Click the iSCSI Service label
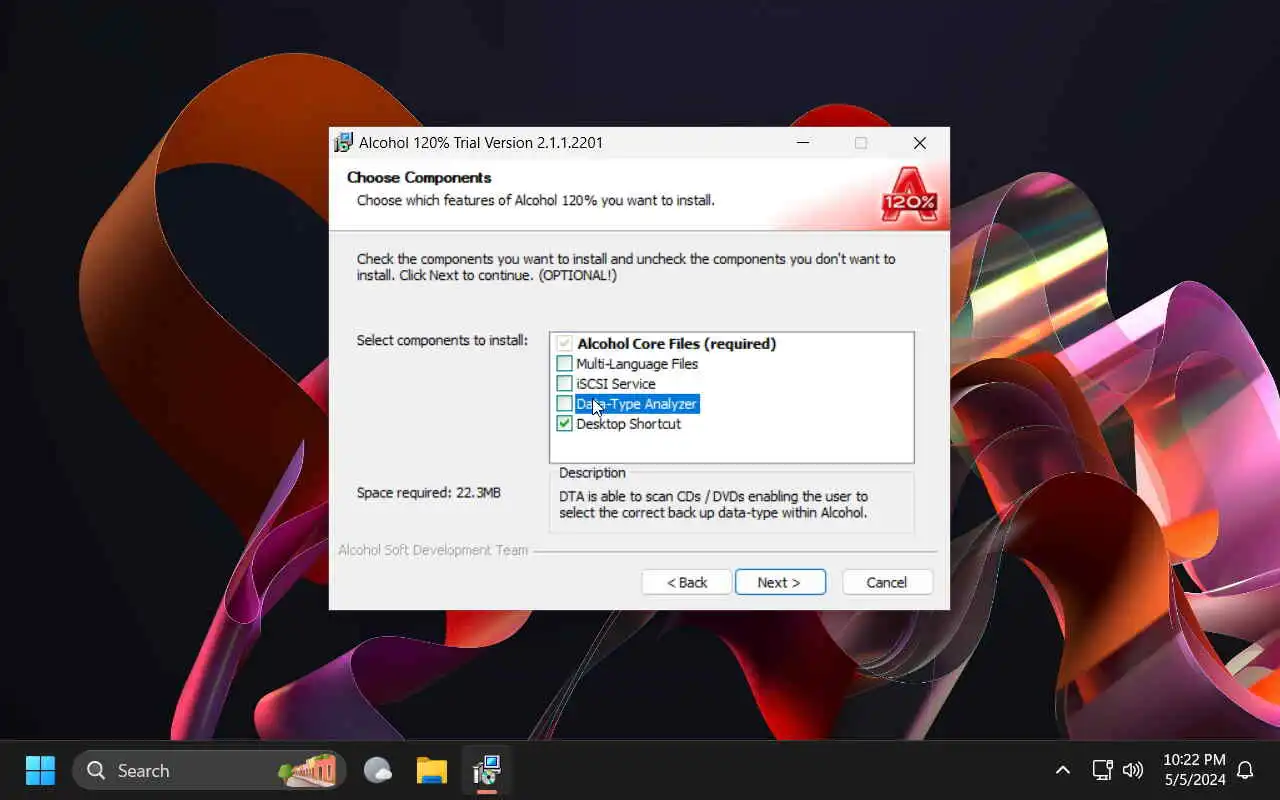1280x800 pixels. (x=616, y=384)
